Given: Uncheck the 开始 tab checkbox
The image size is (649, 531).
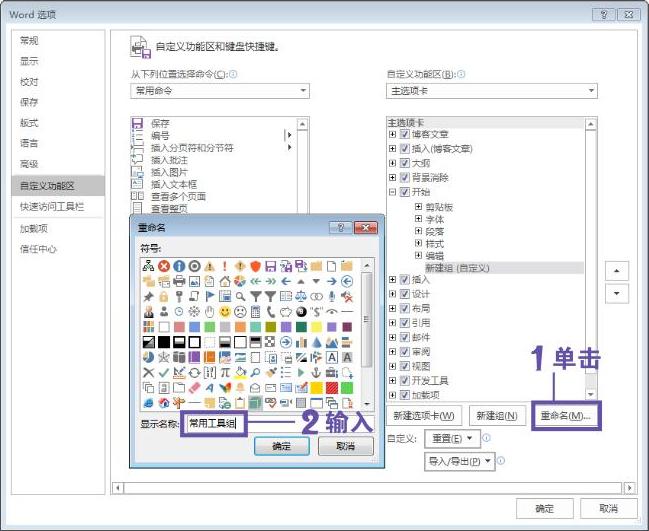Looking at the screenshot, I should pyautogui.click(x=405, y=192).
